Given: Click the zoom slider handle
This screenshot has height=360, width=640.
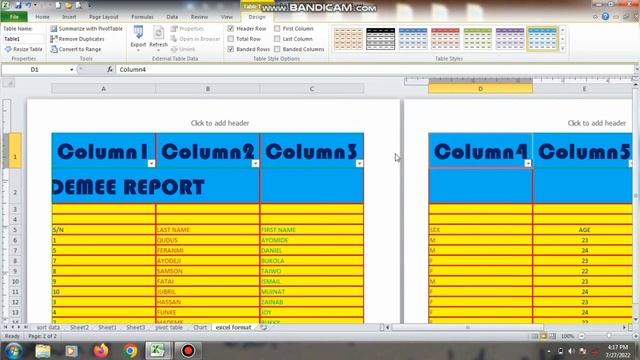Looking at the screenshot, I should click(609, 336).
